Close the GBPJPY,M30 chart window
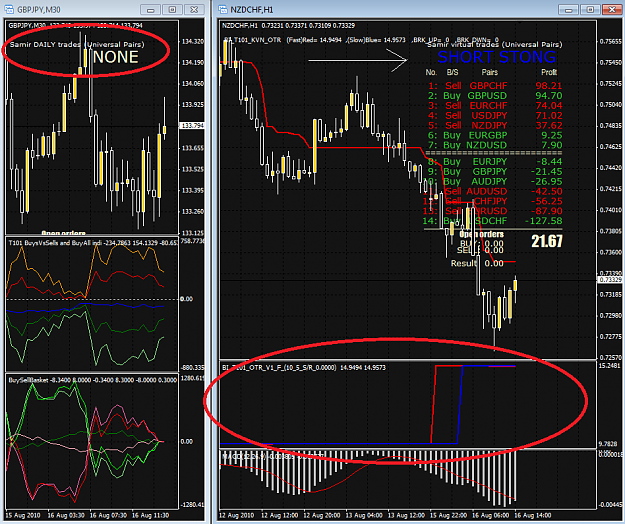Viewport: 625px width, 524px height. [194, 10]
